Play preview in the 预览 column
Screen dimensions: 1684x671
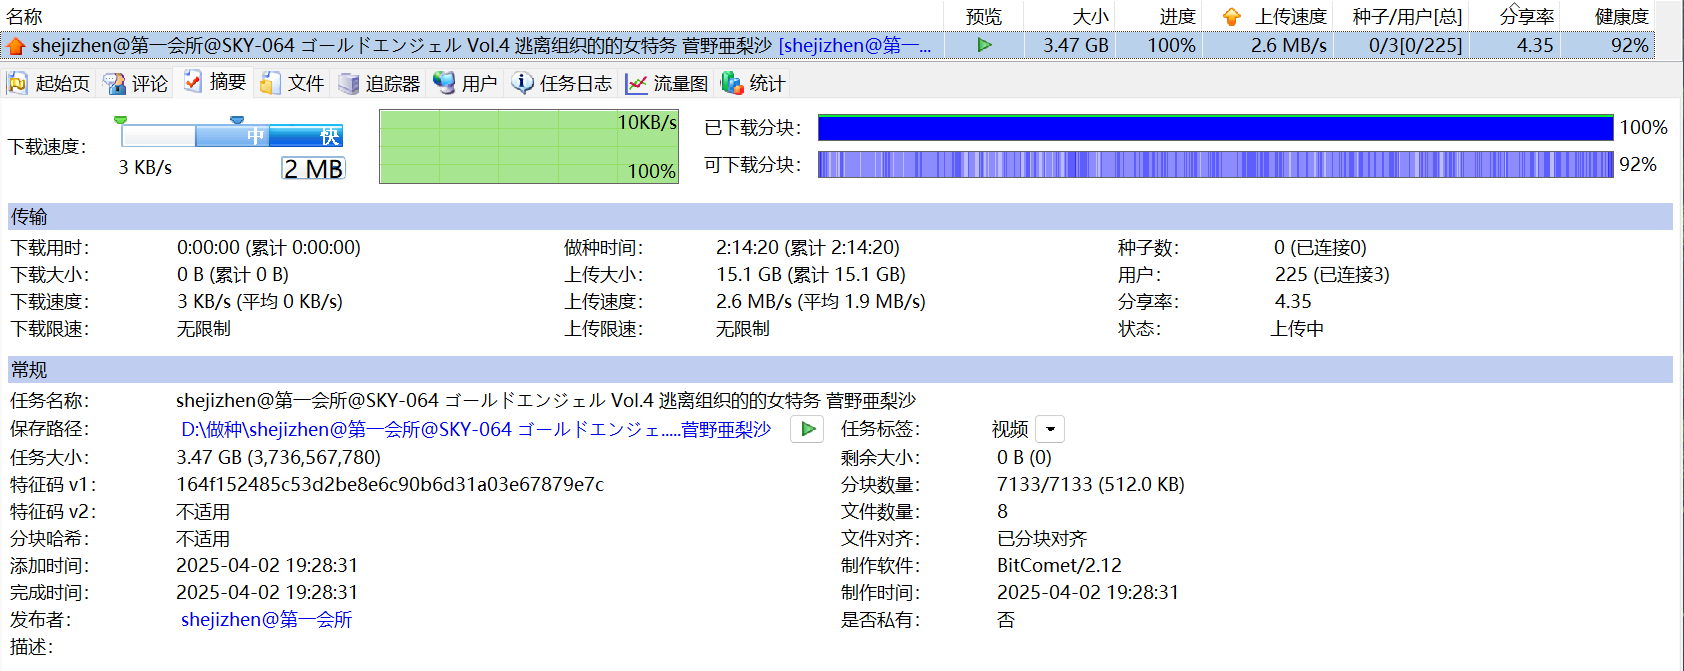pyautogui.click(x=984, y=45)
